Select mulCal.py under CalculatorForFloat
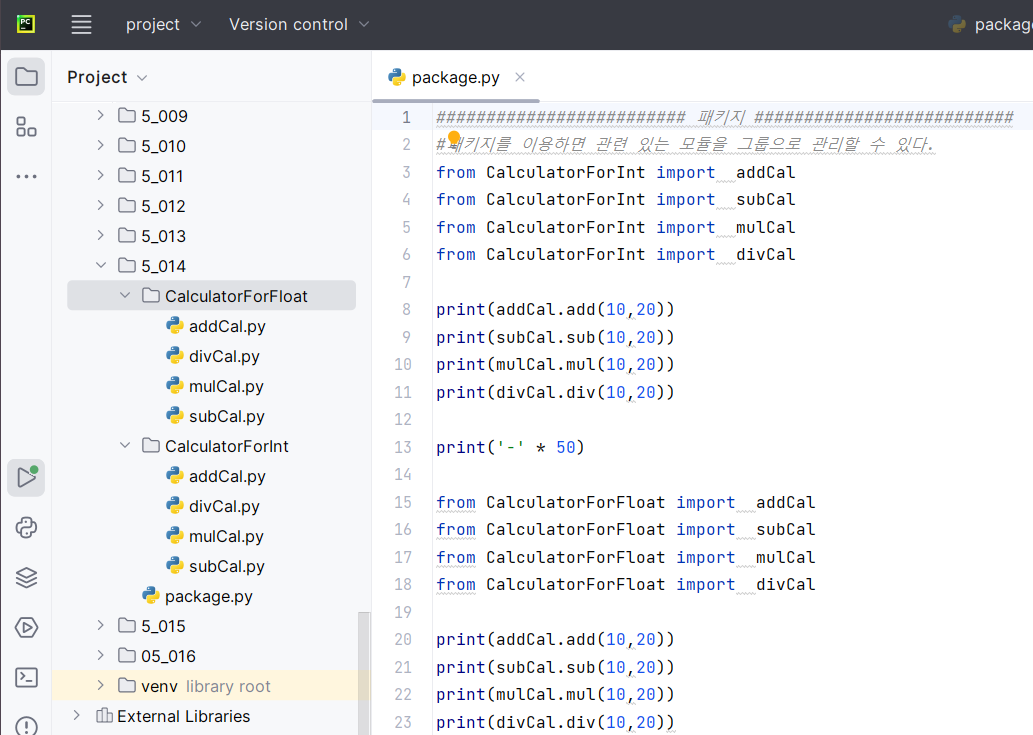1033x735 pixels. point(226,386)
